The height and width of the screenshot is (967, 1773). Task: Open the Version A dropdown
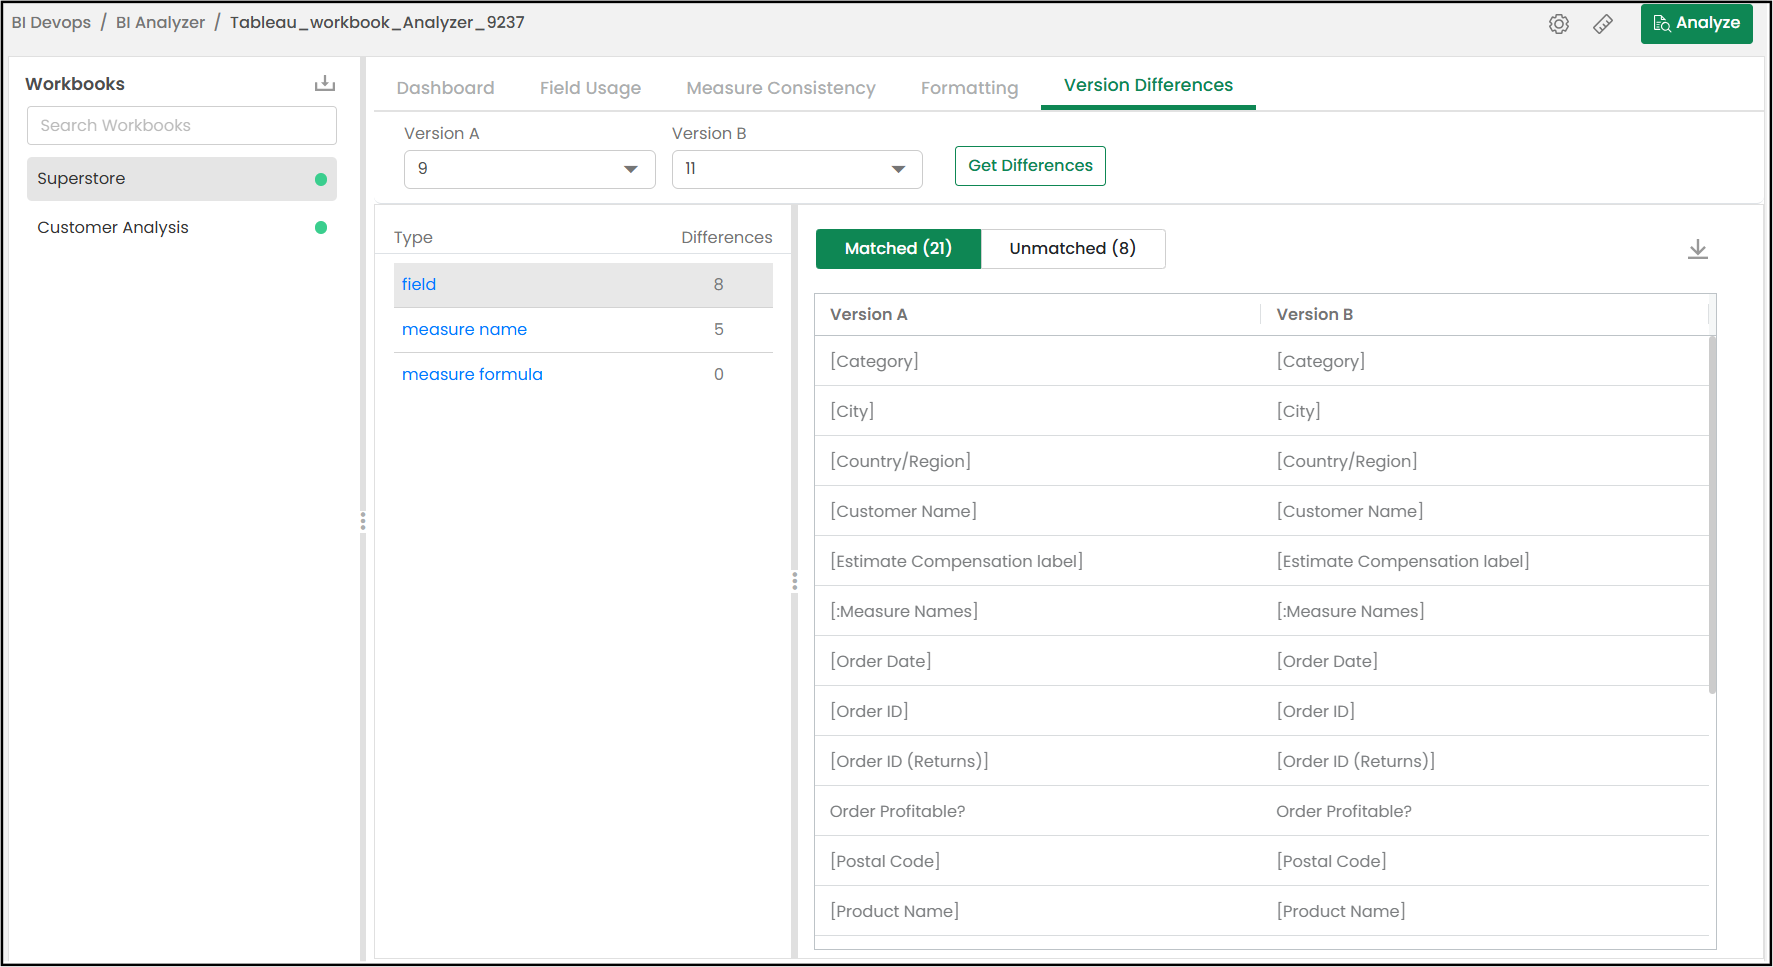529,169
